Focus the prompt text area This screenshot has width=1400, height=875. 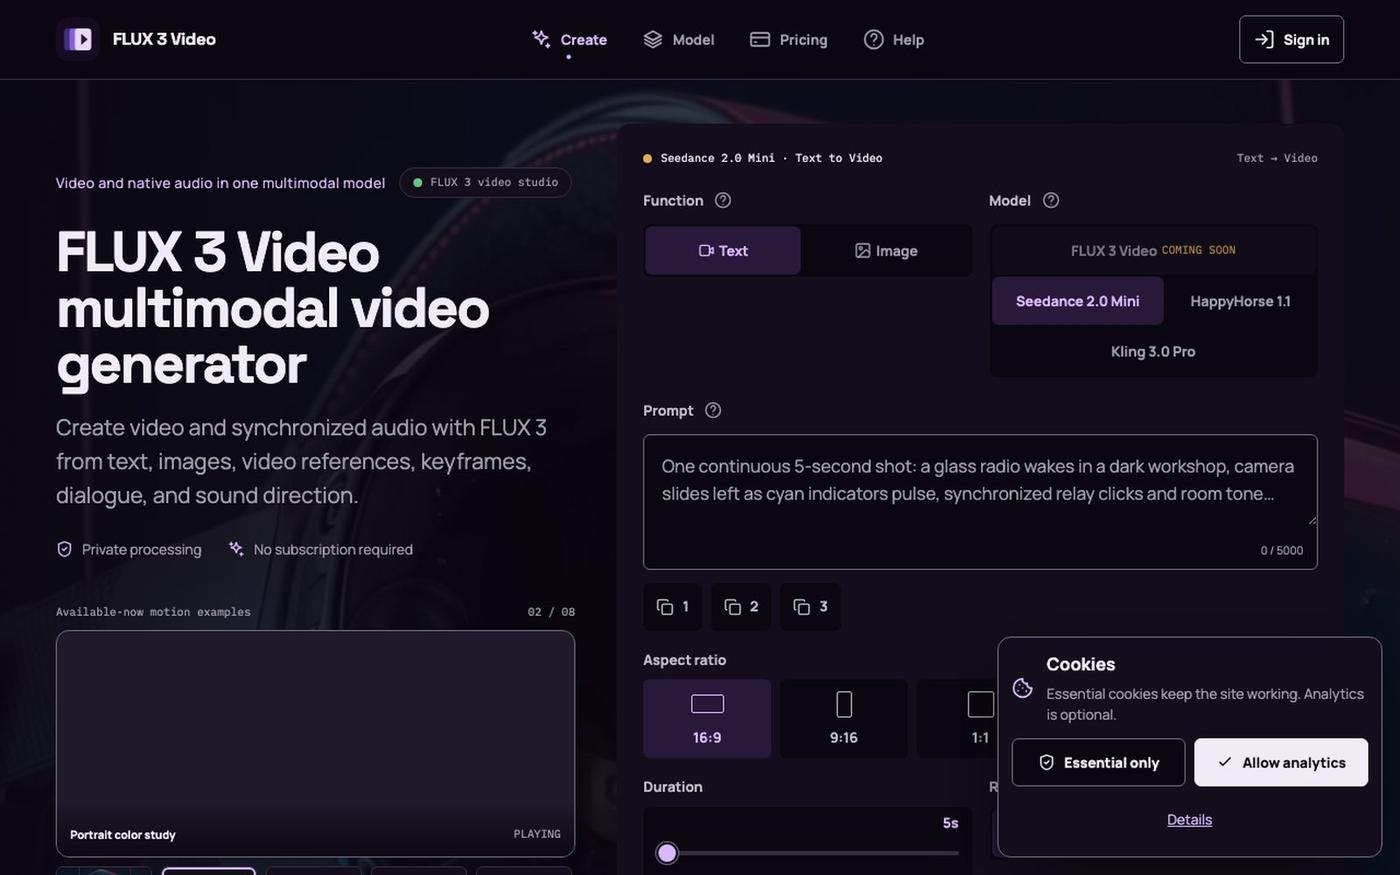point(980,501)
